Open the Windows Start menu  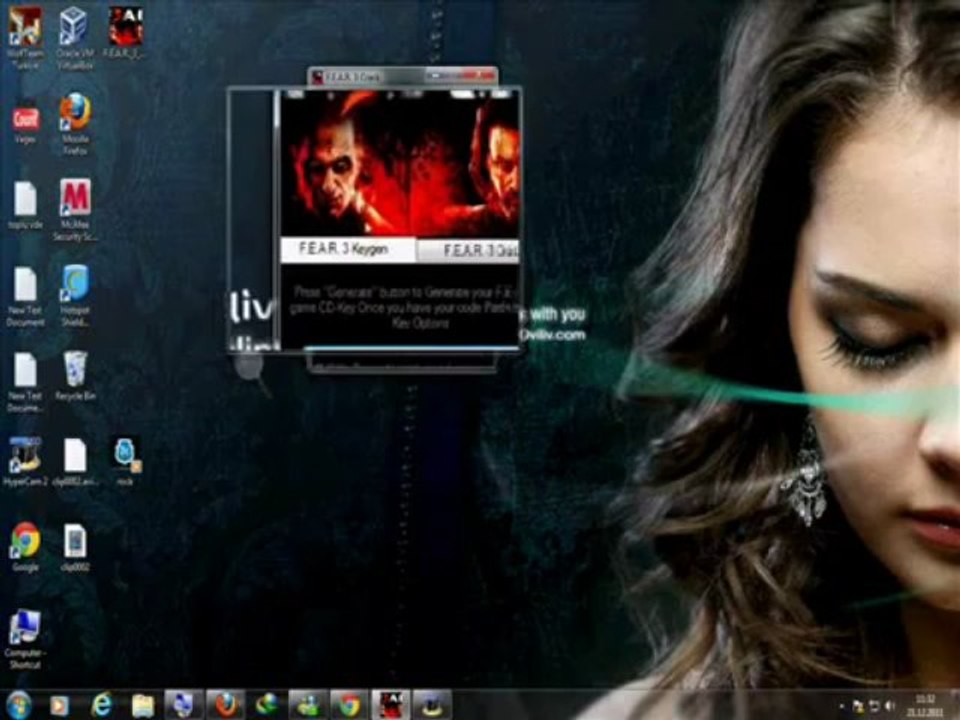tap(18, 705)
